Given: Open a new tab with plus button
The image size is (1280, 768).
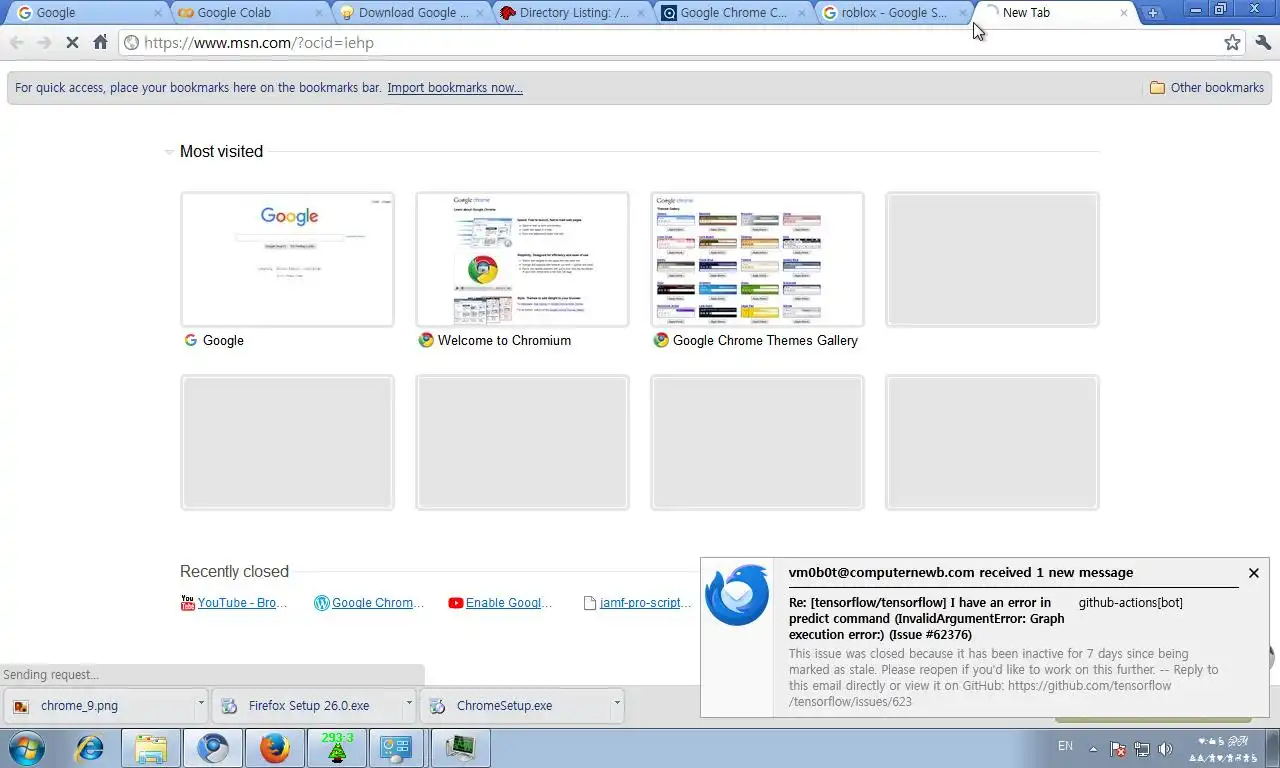Looking at the screenshot, I should pos(1153,13).
